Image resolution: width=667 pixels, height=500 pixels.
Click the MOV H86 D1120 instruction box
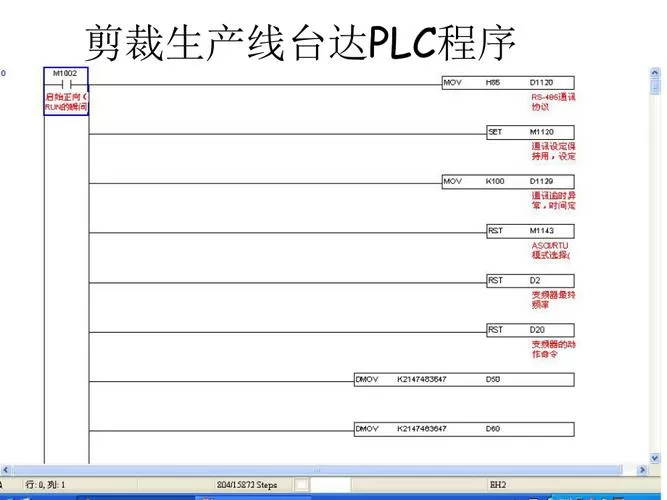508,83
